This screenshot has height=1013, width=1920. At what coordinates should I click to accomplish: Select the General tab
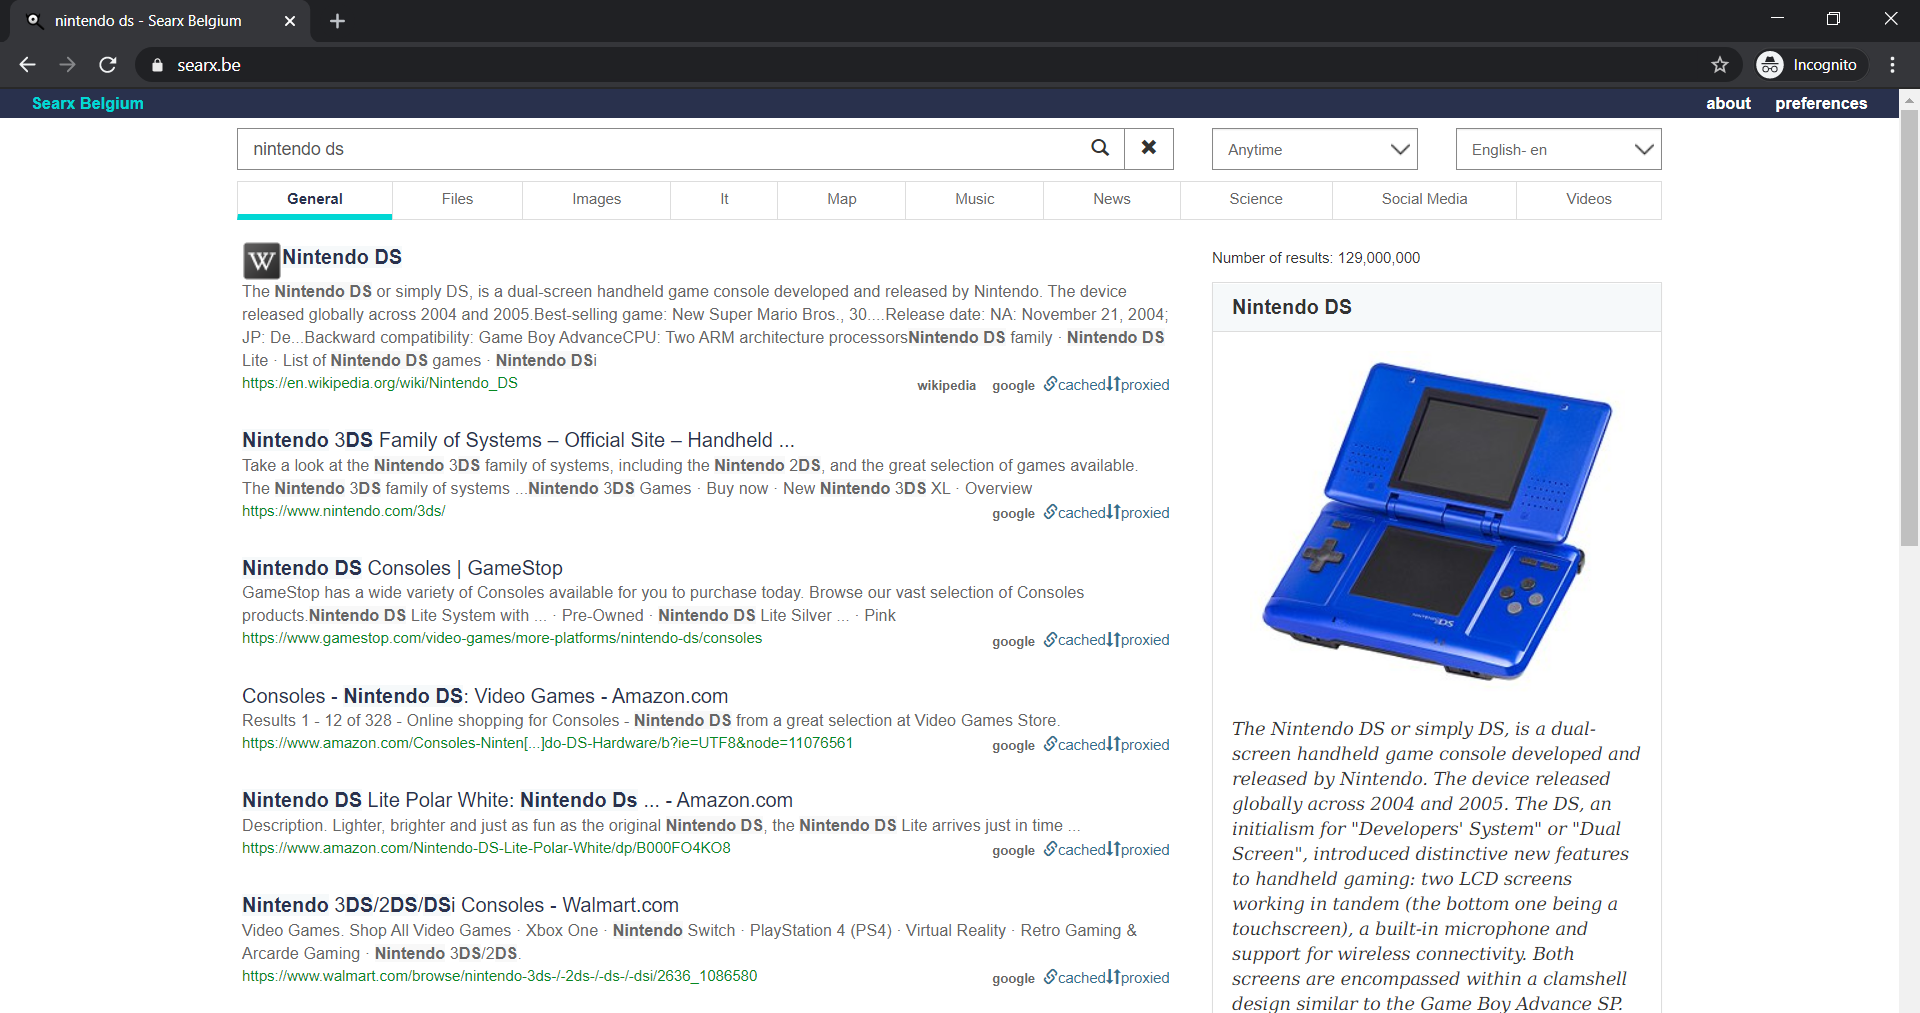pyautogui.click(x=314, y=199)
